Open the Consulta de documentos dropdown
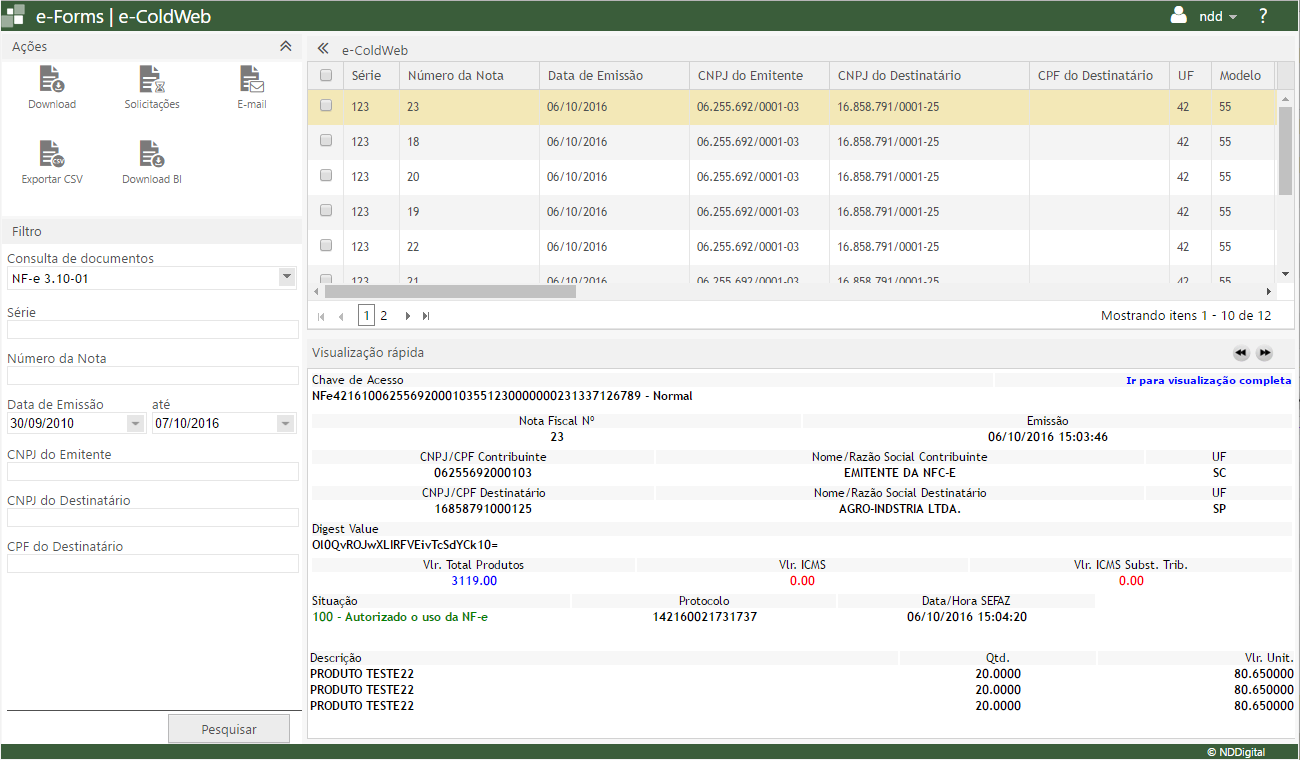1301x761 pixels. [x=286, y=277]
